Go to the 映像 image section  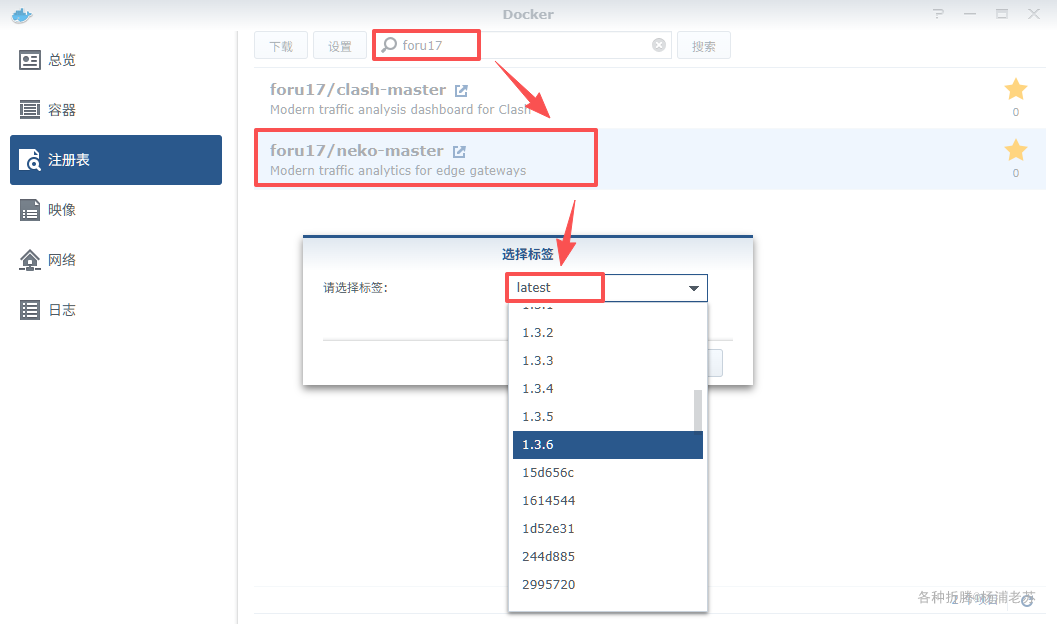pos(116,210)
